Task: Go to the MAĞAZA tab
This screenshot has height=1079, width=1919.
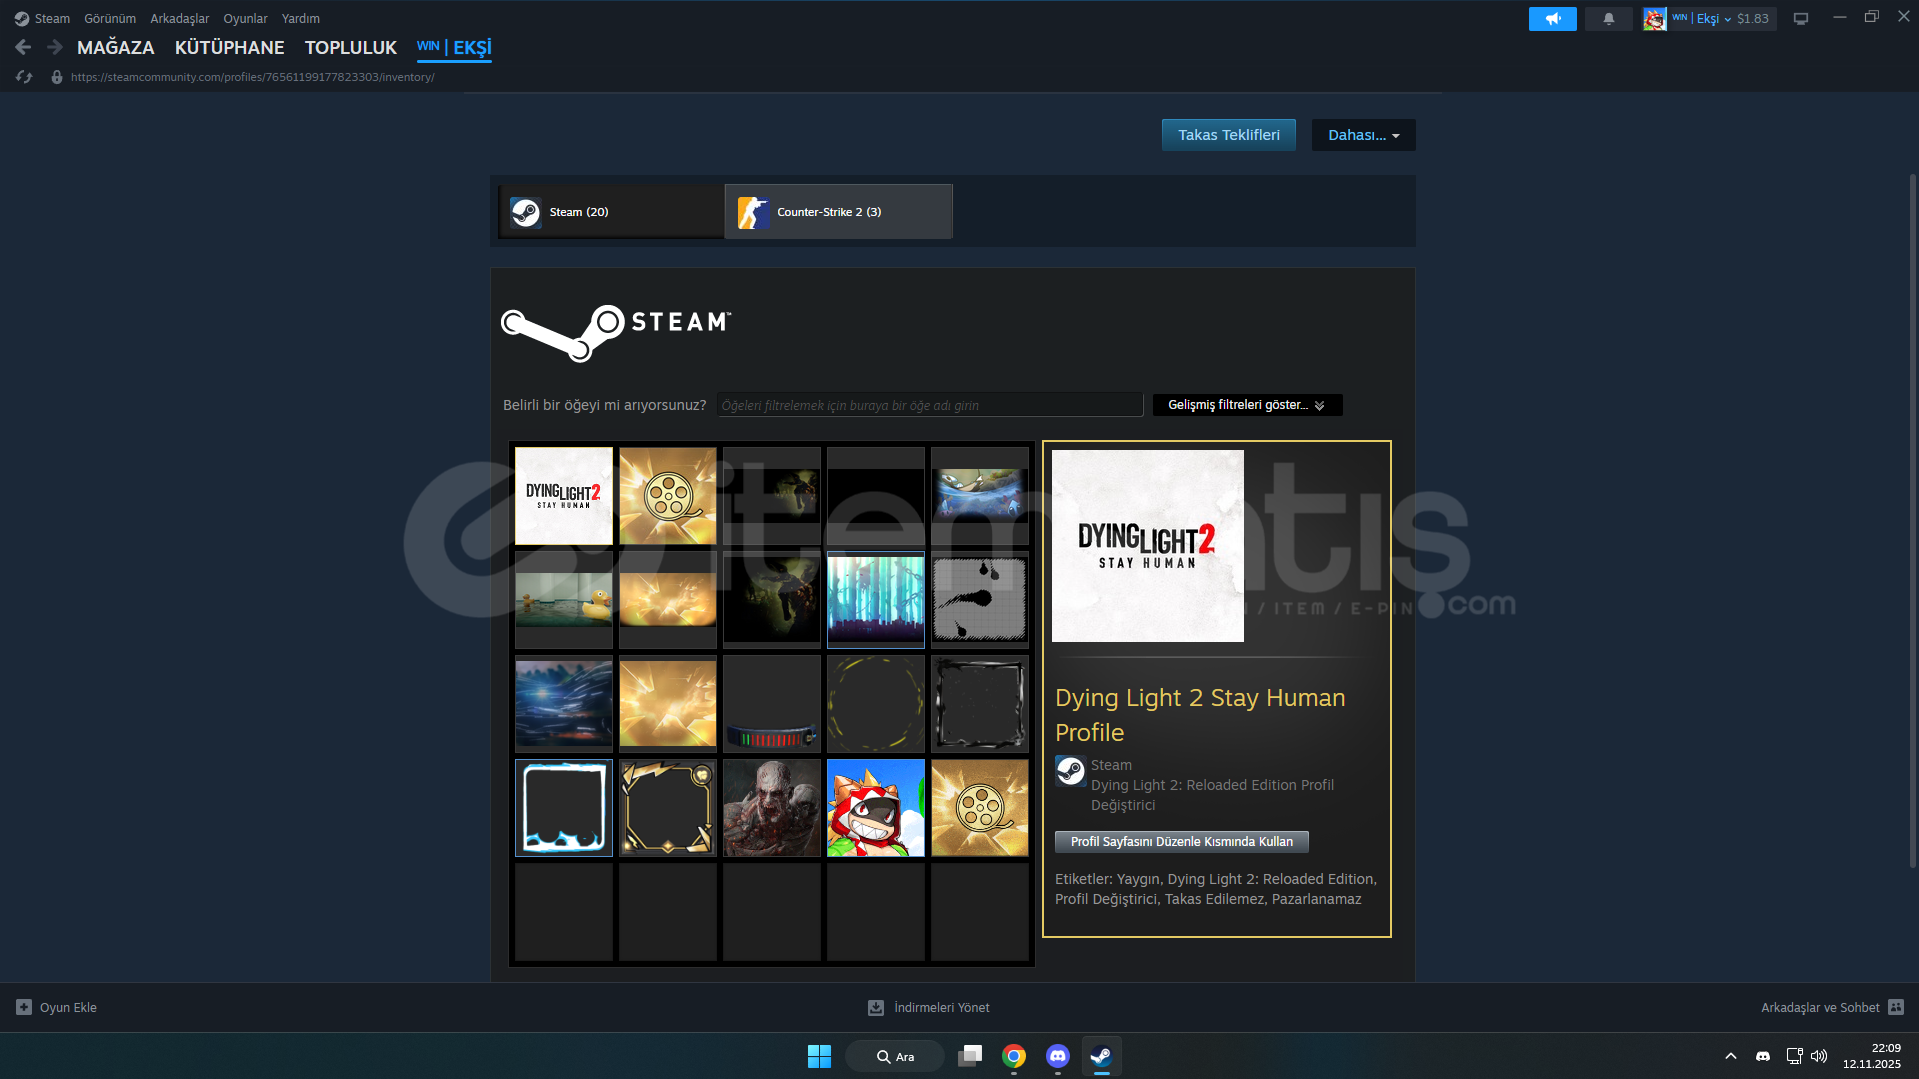Action: pos(116,47)
